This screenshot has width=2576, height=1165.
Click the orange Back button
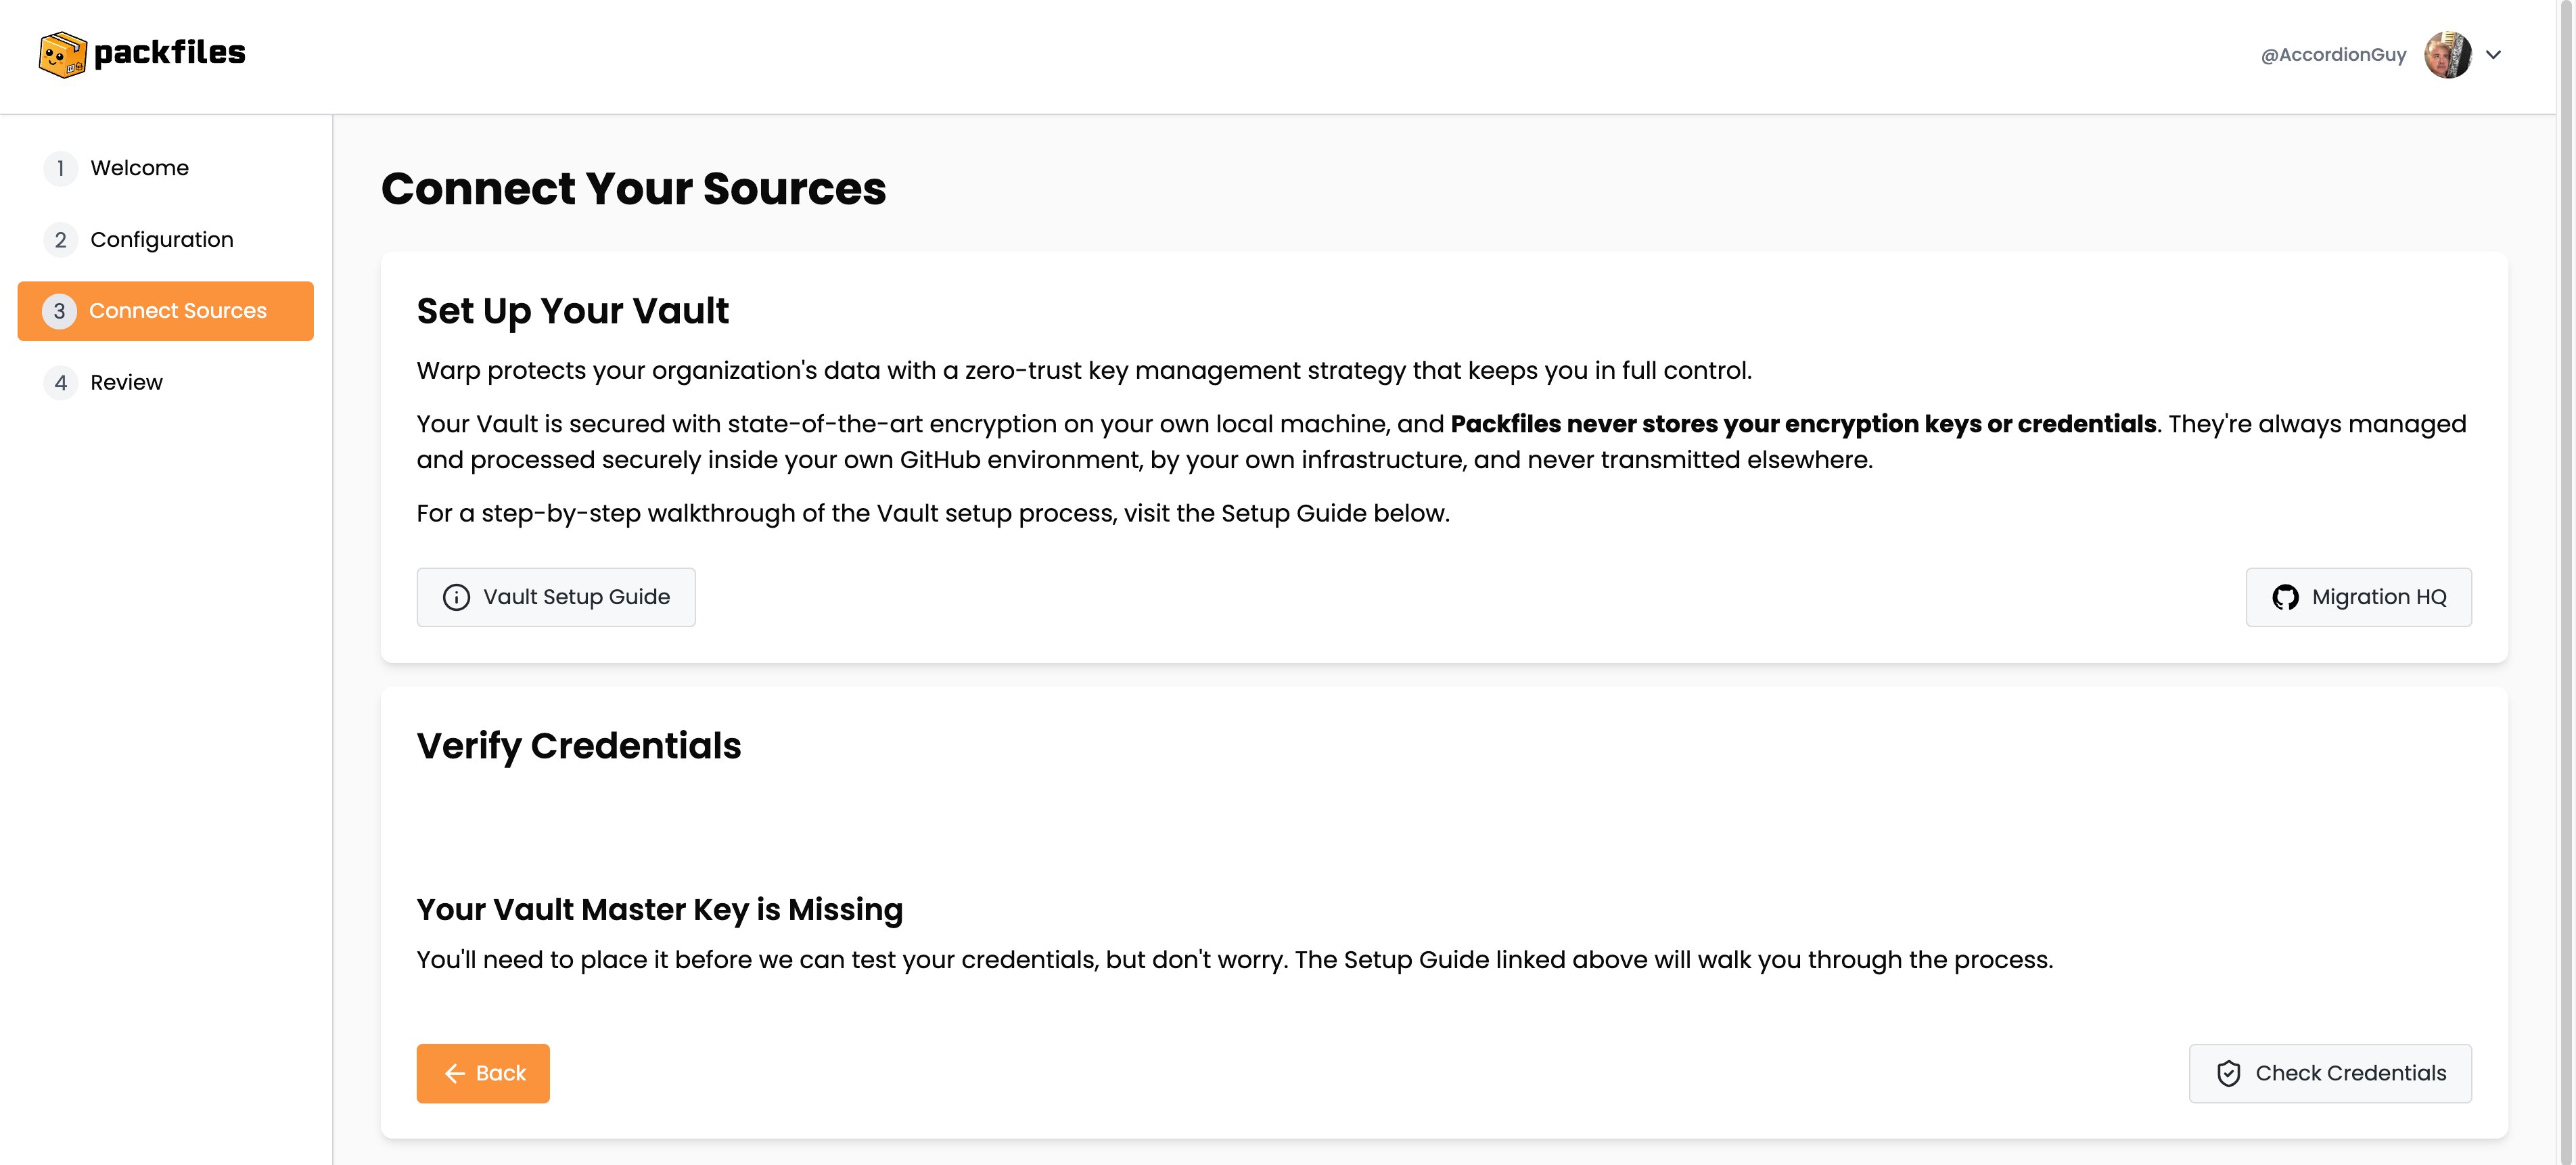coord(483,1073)
